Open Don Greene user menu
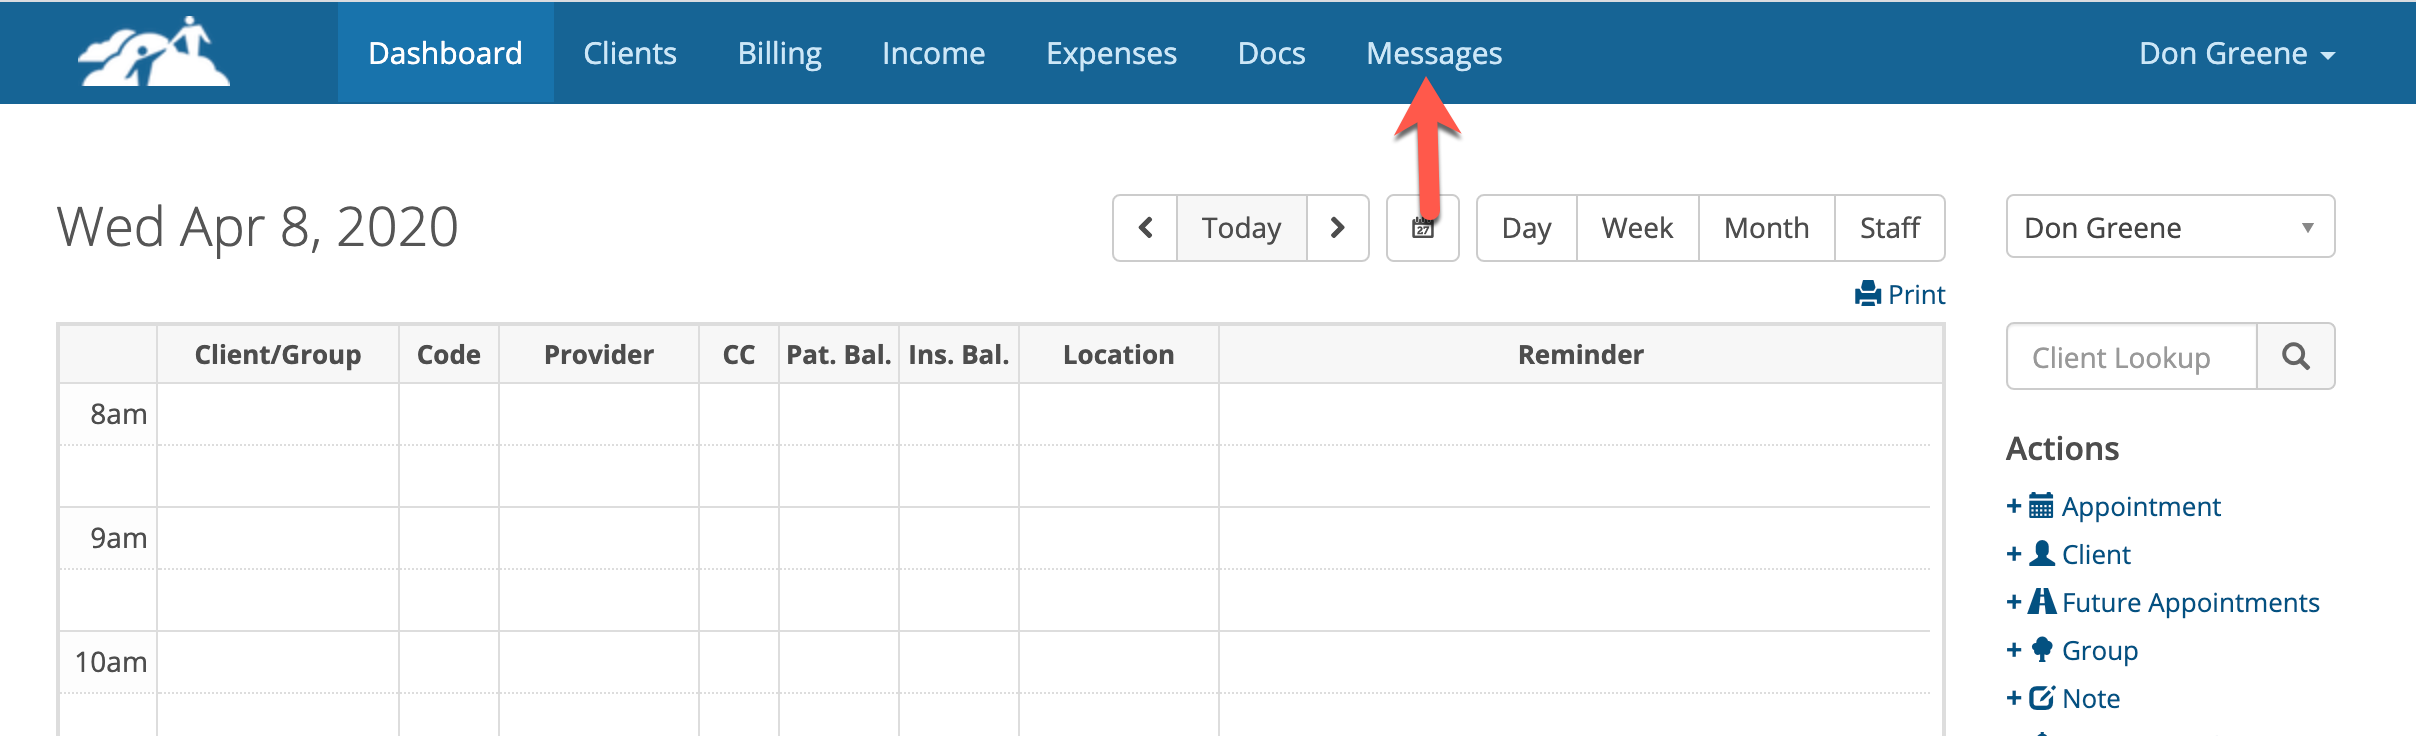The image size is (2416, 736). [2236, 53]
